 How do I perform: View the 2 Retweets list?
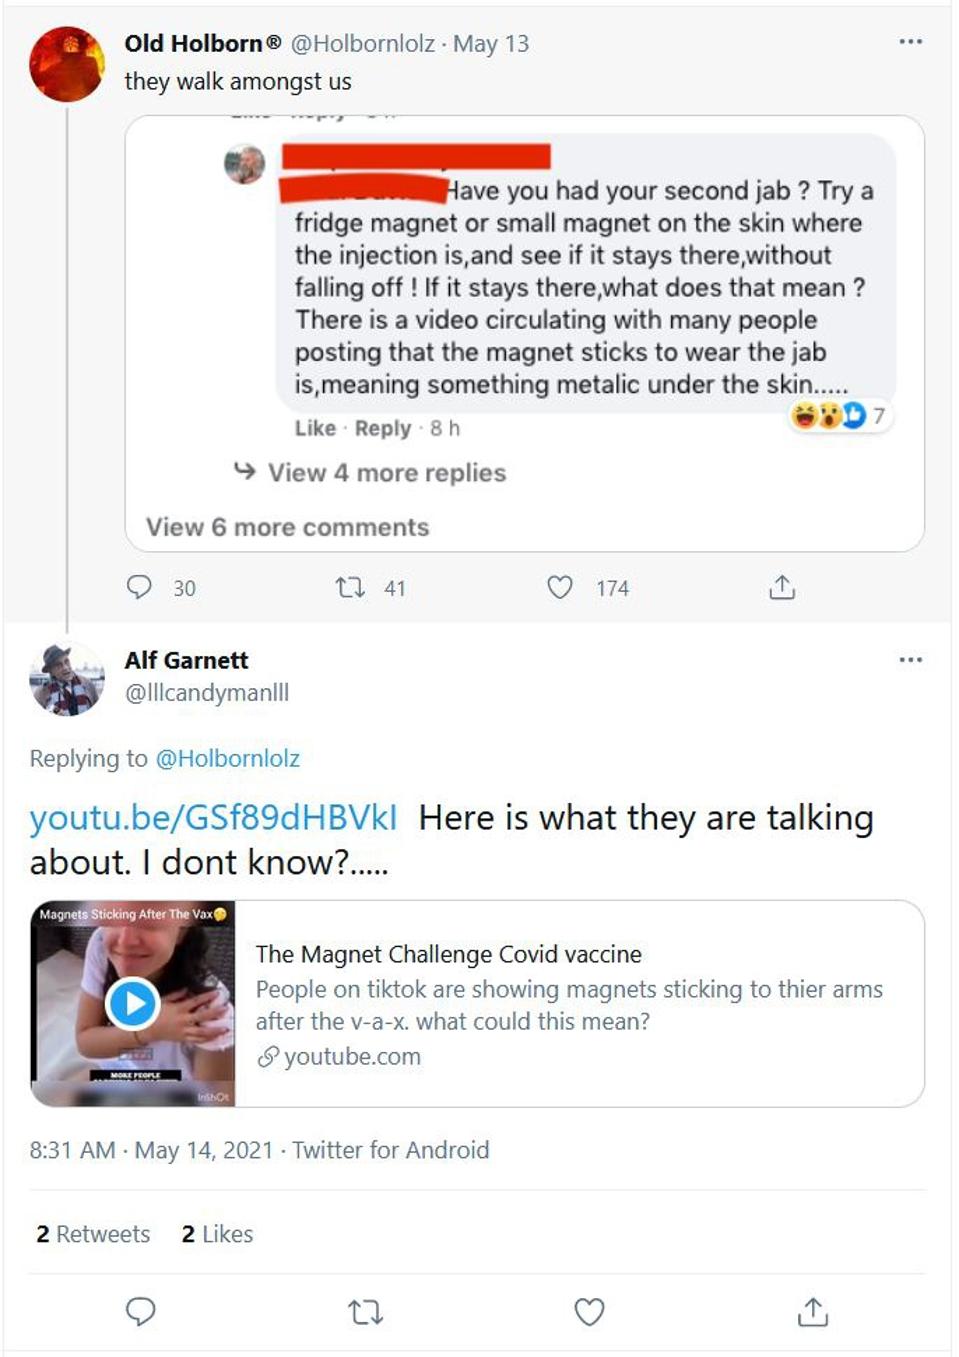[93, 1234]
